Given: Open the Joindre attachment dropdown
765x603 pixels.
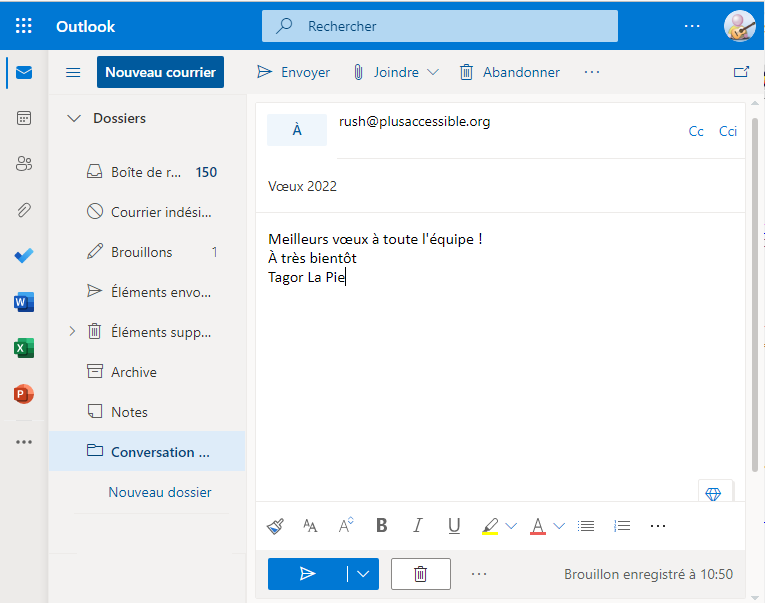Looking at the screenshot, I should [433, 72].
